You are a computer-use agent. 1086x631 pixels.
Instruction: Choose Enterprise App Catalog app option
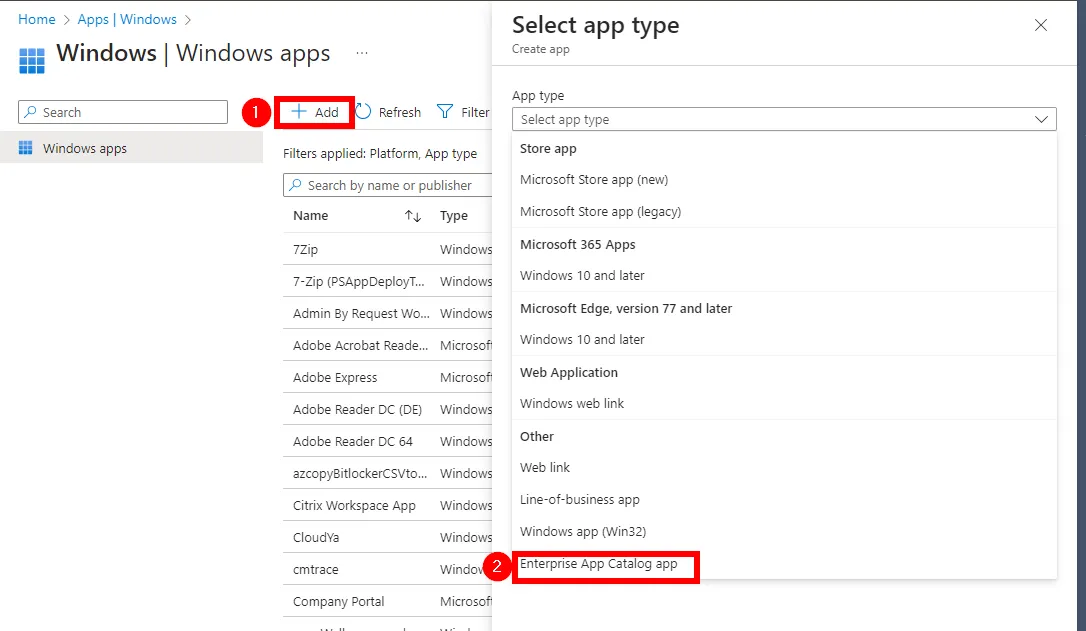pyautogui.click(x=599, y=564)
